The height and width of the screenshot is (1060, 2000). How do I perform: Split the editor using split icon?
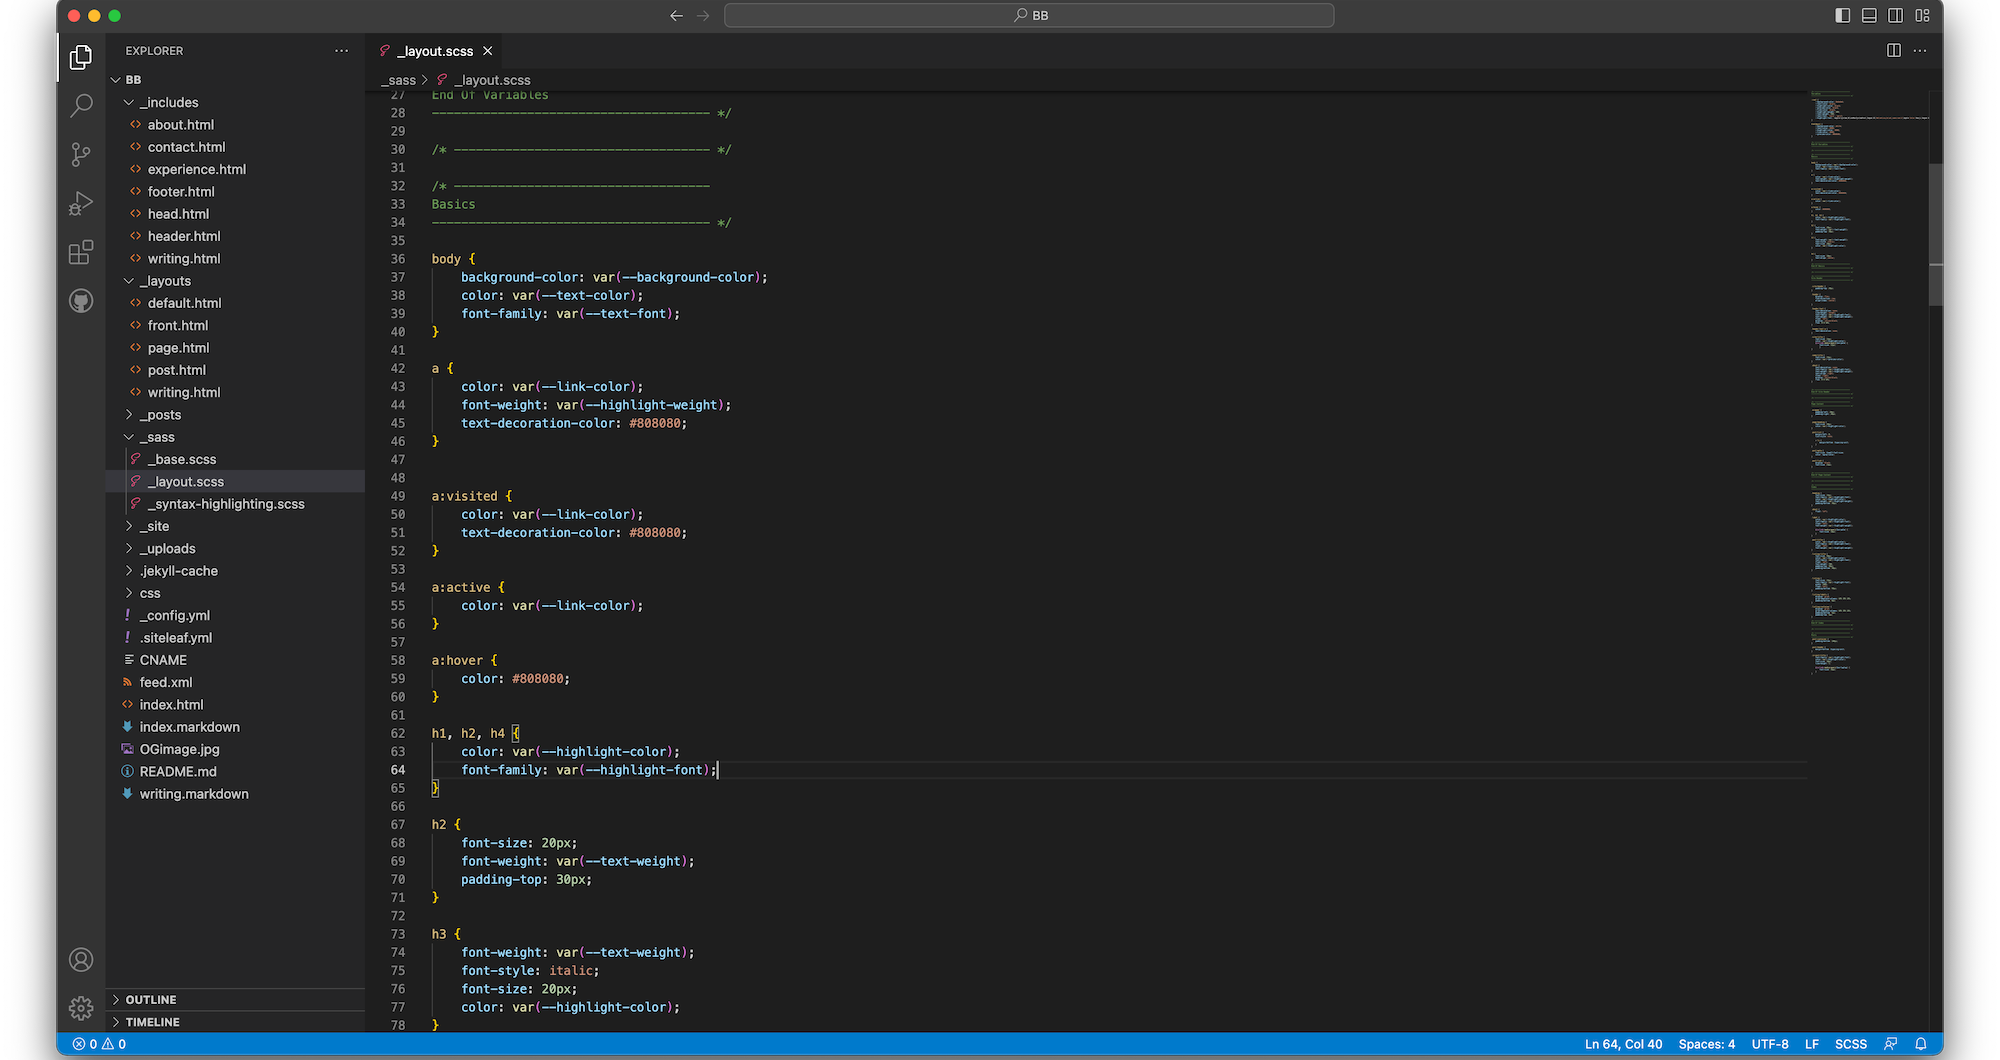1893,50
